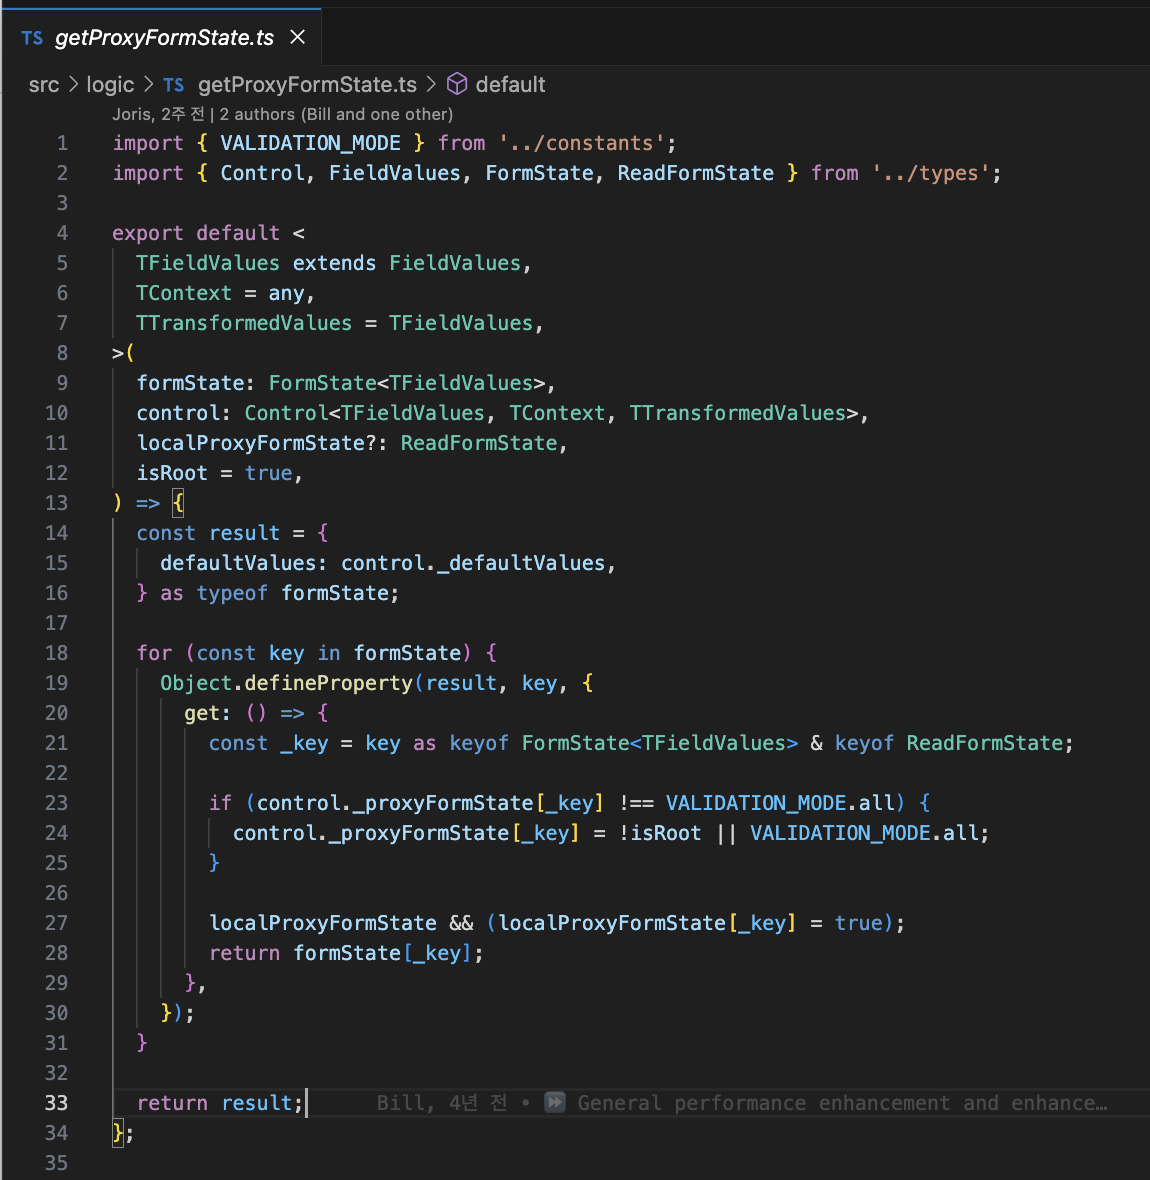Click the inline blame "Bill, 4년 전"
Screen dimensions: 1150x1180
442,1103
